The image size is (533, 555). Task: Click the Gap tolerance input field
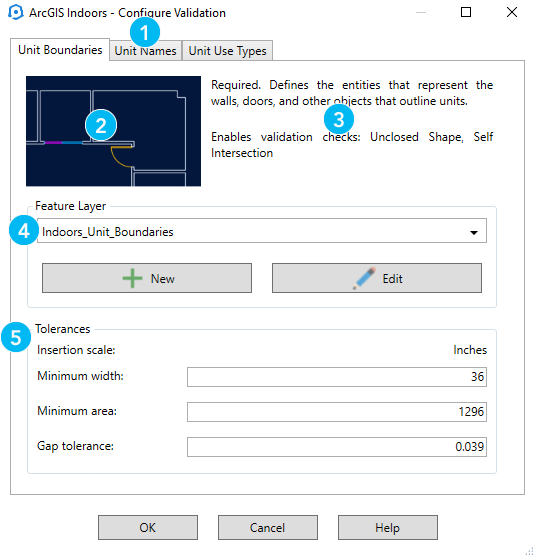[337, 447]
